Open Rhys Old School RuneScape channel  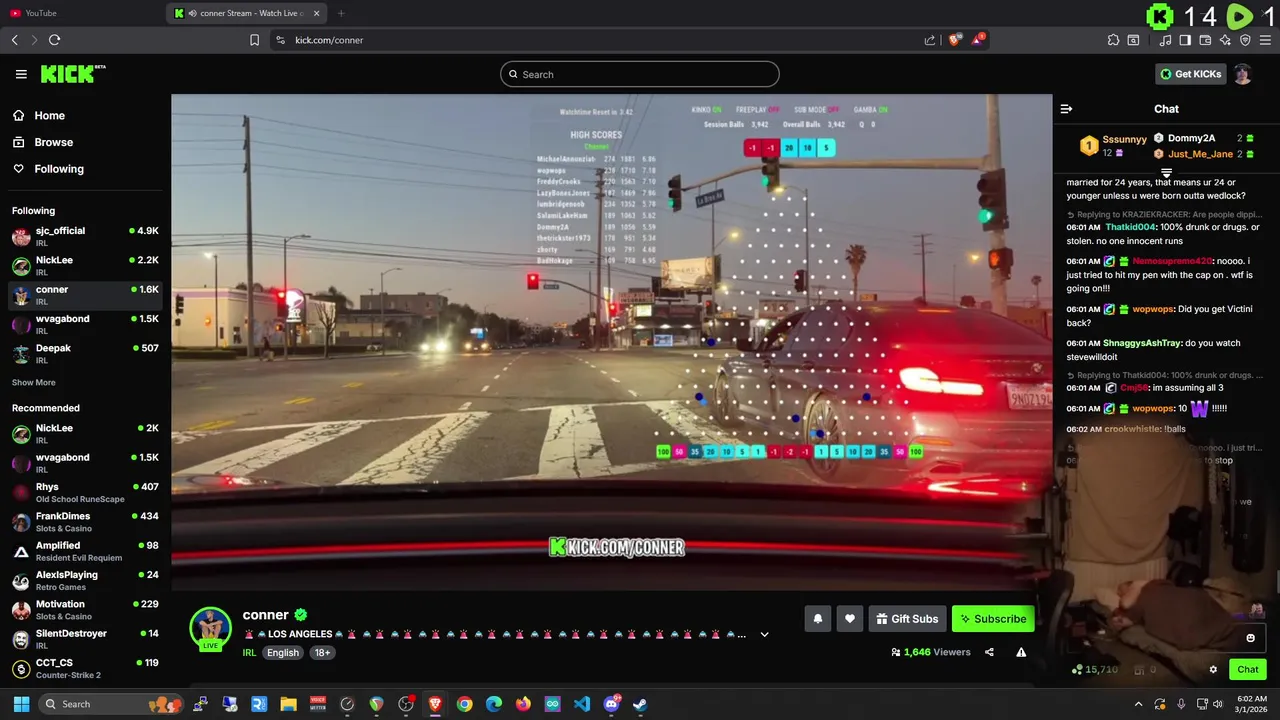click(85, 492)
